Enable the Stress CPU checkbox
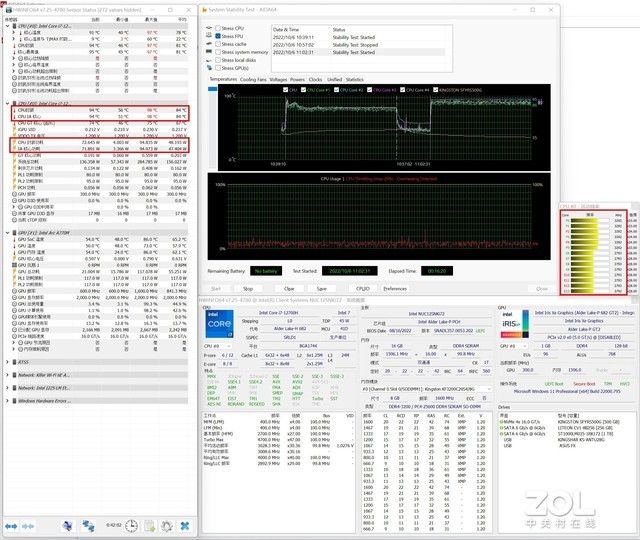Image resolution: width=640 pixels, height=540 pixels. pyautogui.click(x=219, y=26)
